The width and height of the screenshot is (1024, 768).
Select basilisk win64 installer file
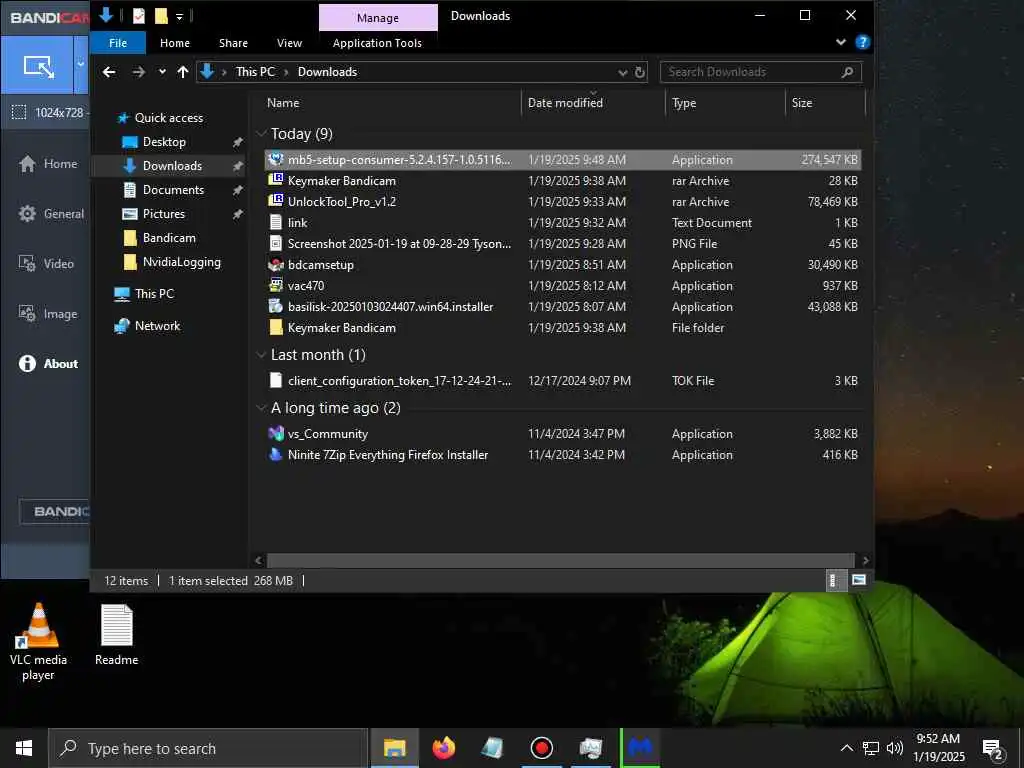click(562, 306)
